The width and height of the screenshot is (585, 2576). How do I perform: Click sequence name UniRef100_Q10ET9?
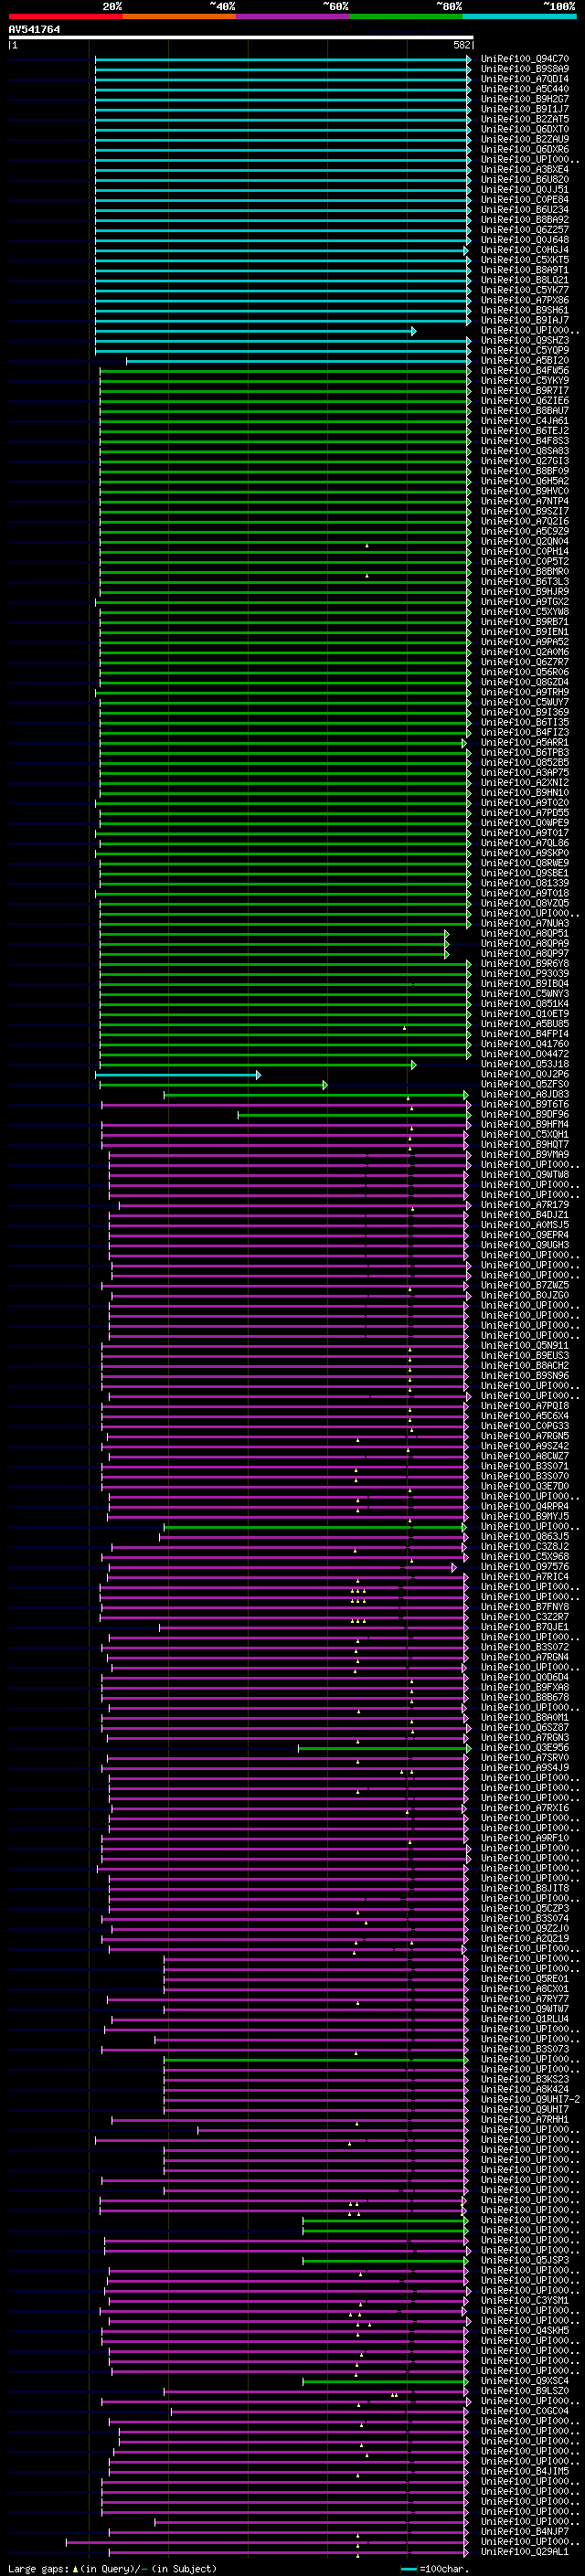coord(525,1013)
